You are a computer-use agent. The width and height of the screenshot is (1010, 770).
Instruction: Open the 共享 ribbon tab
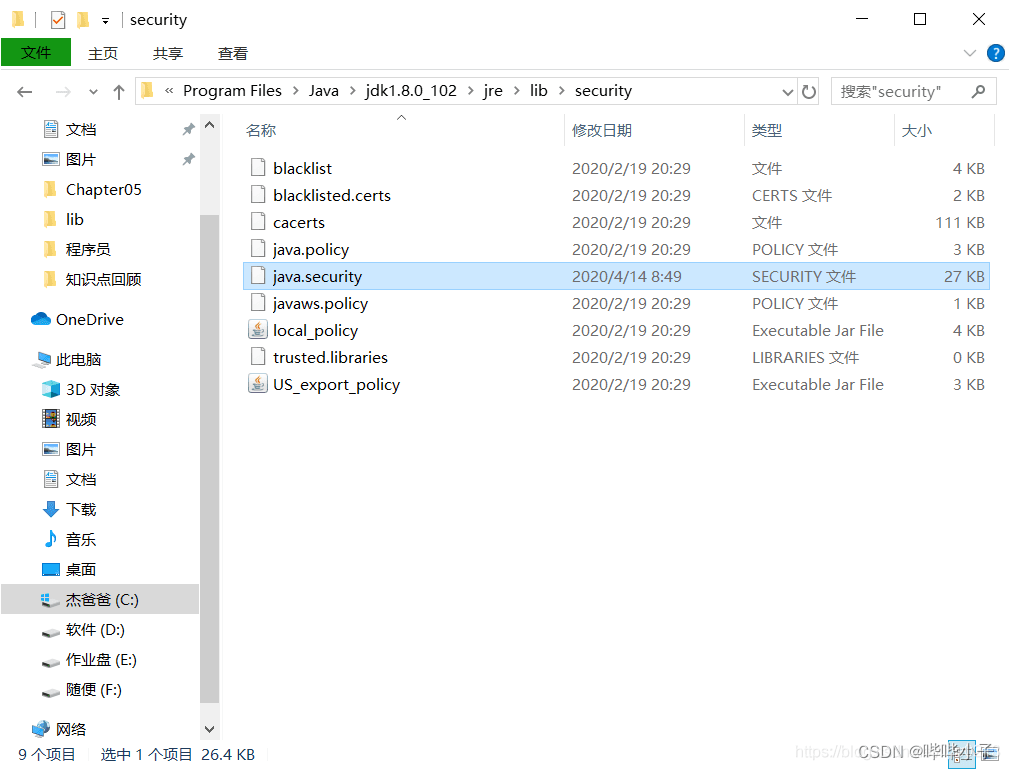coord(168,53)
